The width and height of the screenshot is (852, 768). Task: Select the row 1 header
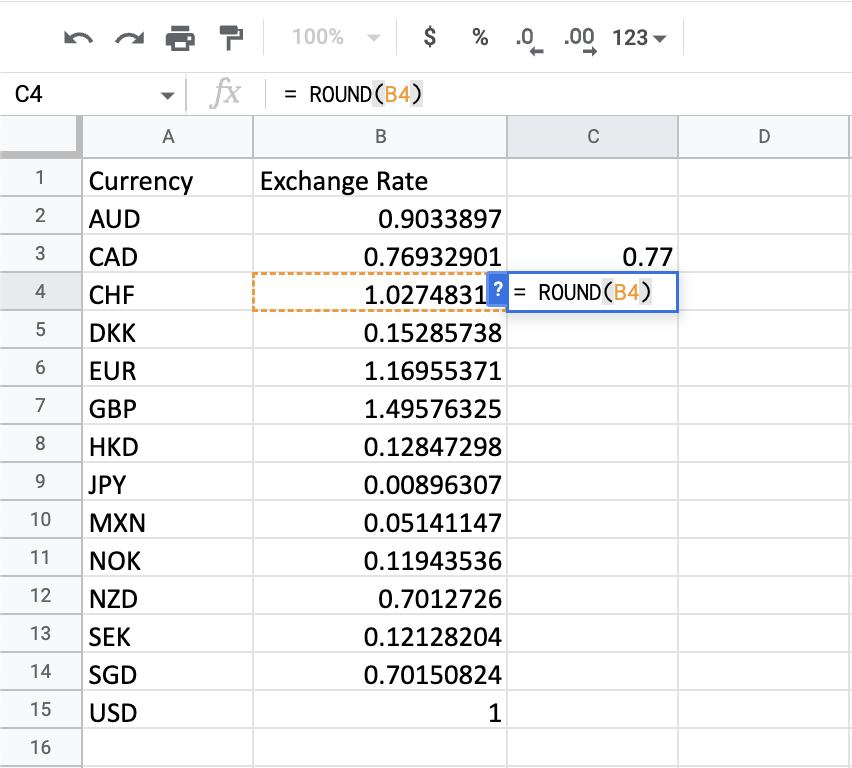(40, 178)
